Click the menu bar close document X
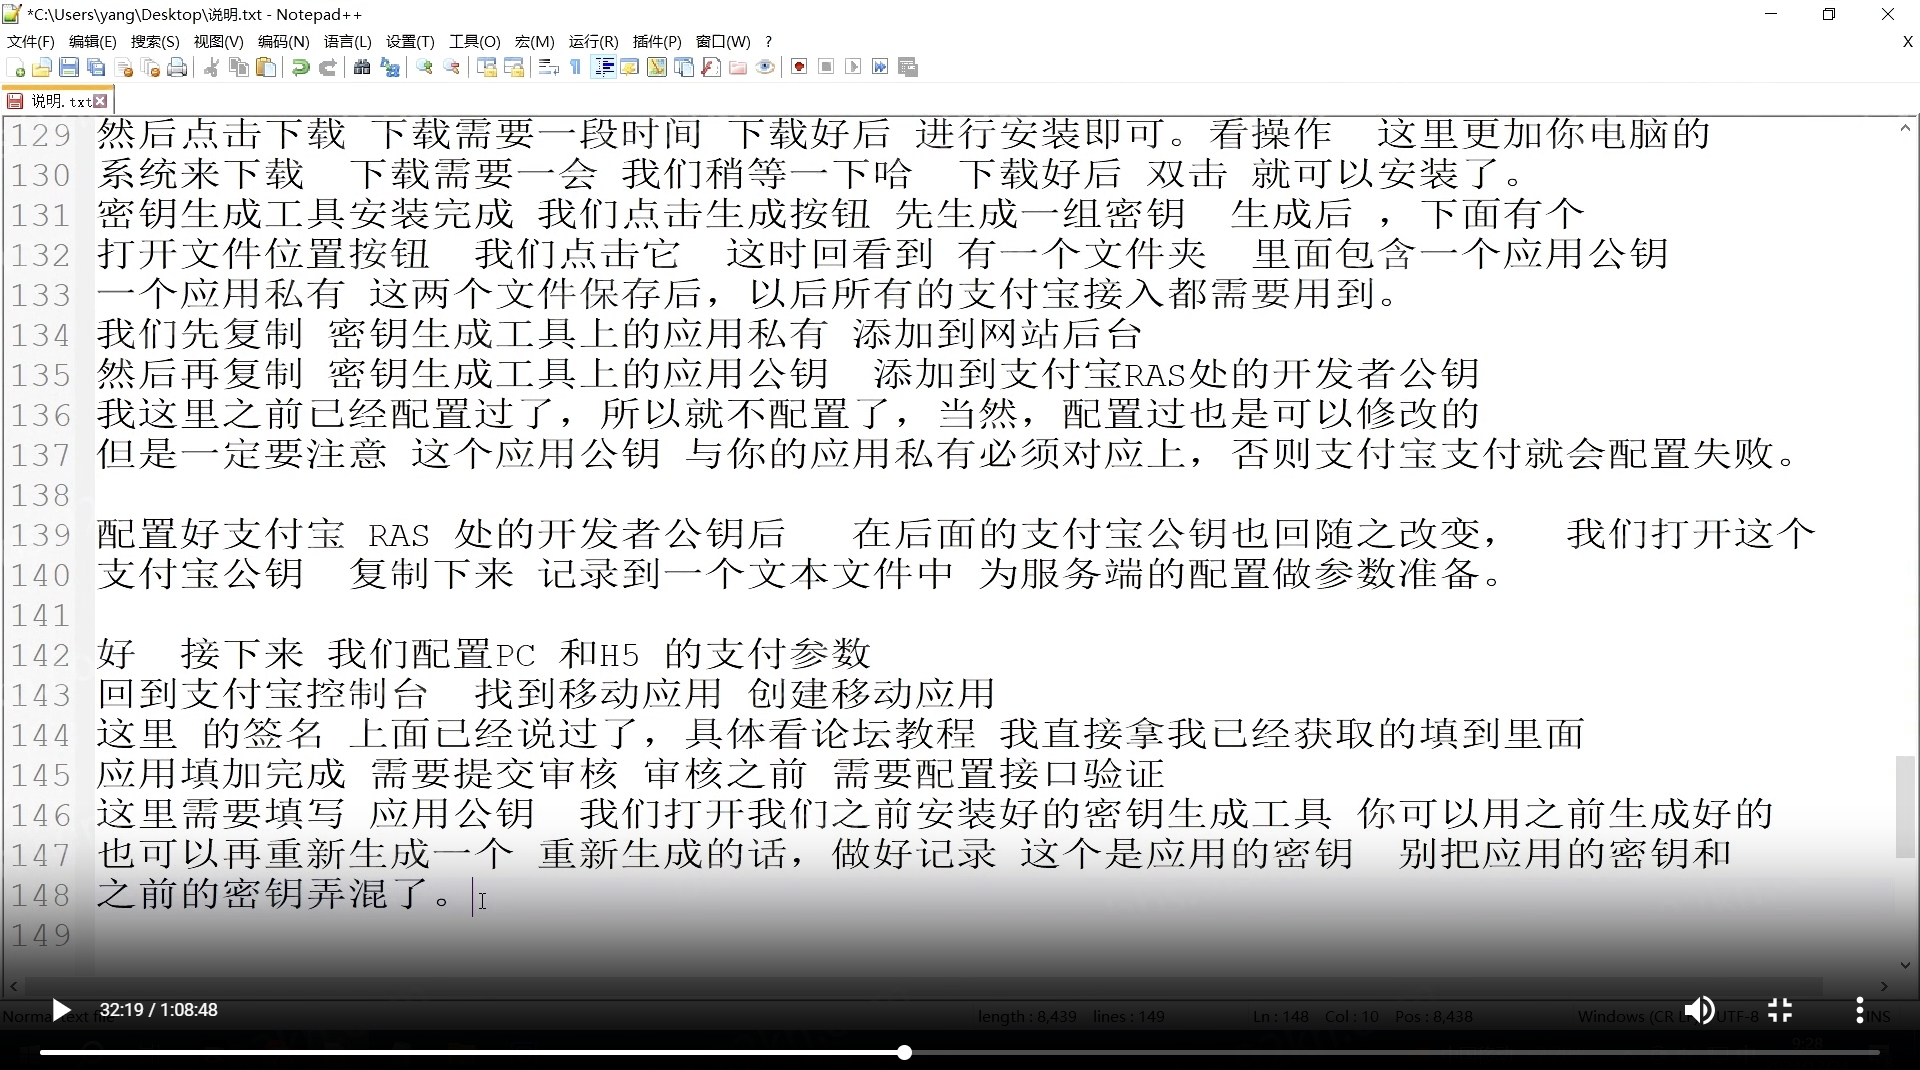The width and height of the screenshot is (1920, 1070). point(1907,42)
